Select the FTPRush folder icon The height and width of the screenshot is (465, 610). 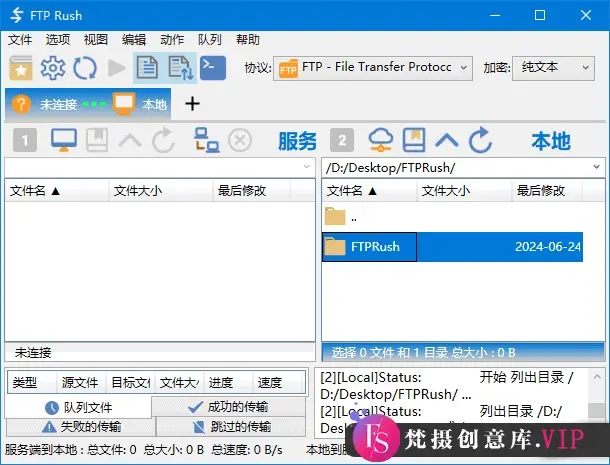coord(335,246)
